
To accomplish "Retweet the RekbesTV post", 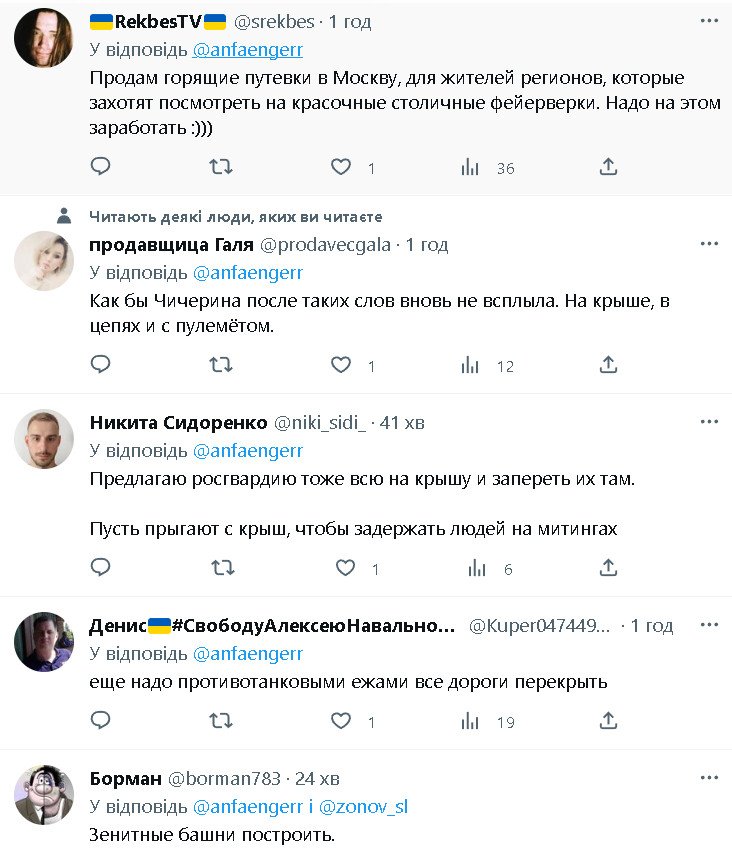I will (x=221, y=167).
